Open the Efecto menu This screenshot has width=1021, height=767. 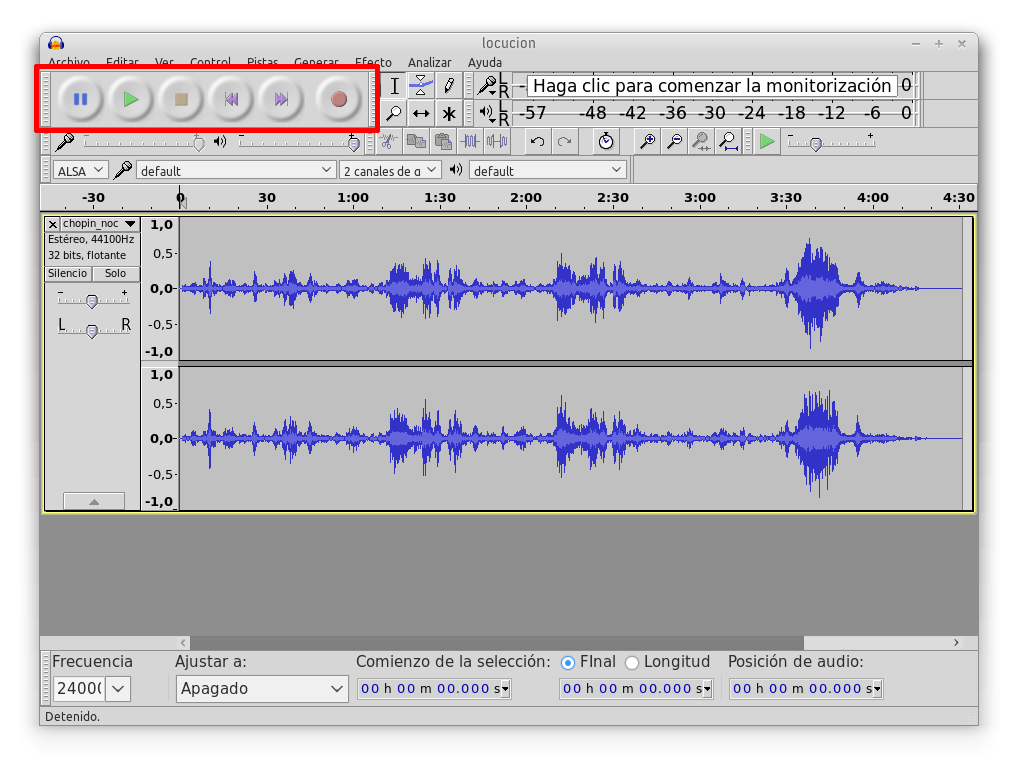point(373,63)
